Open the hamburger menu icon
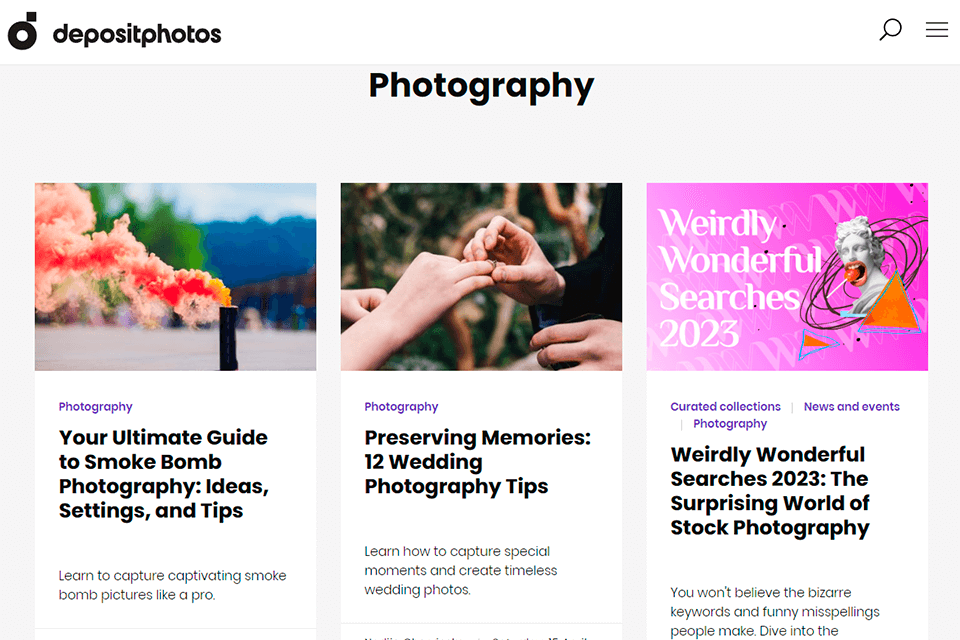The image size is (960, 640). pos(937,29)
